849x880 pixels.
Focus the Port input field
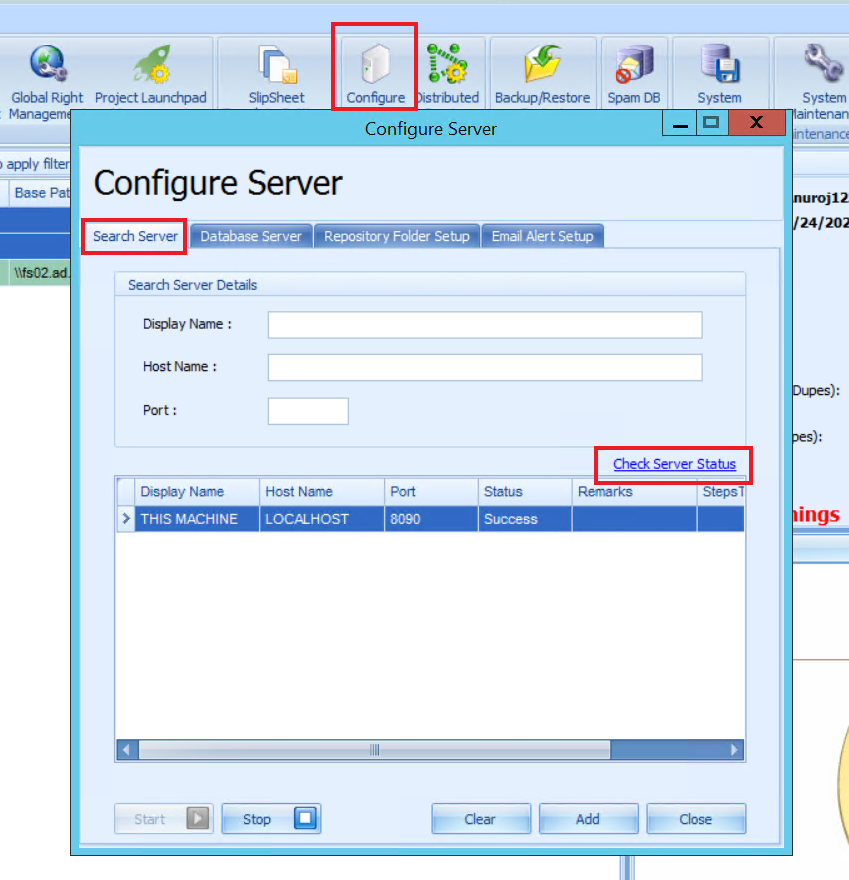coord(308,411)
